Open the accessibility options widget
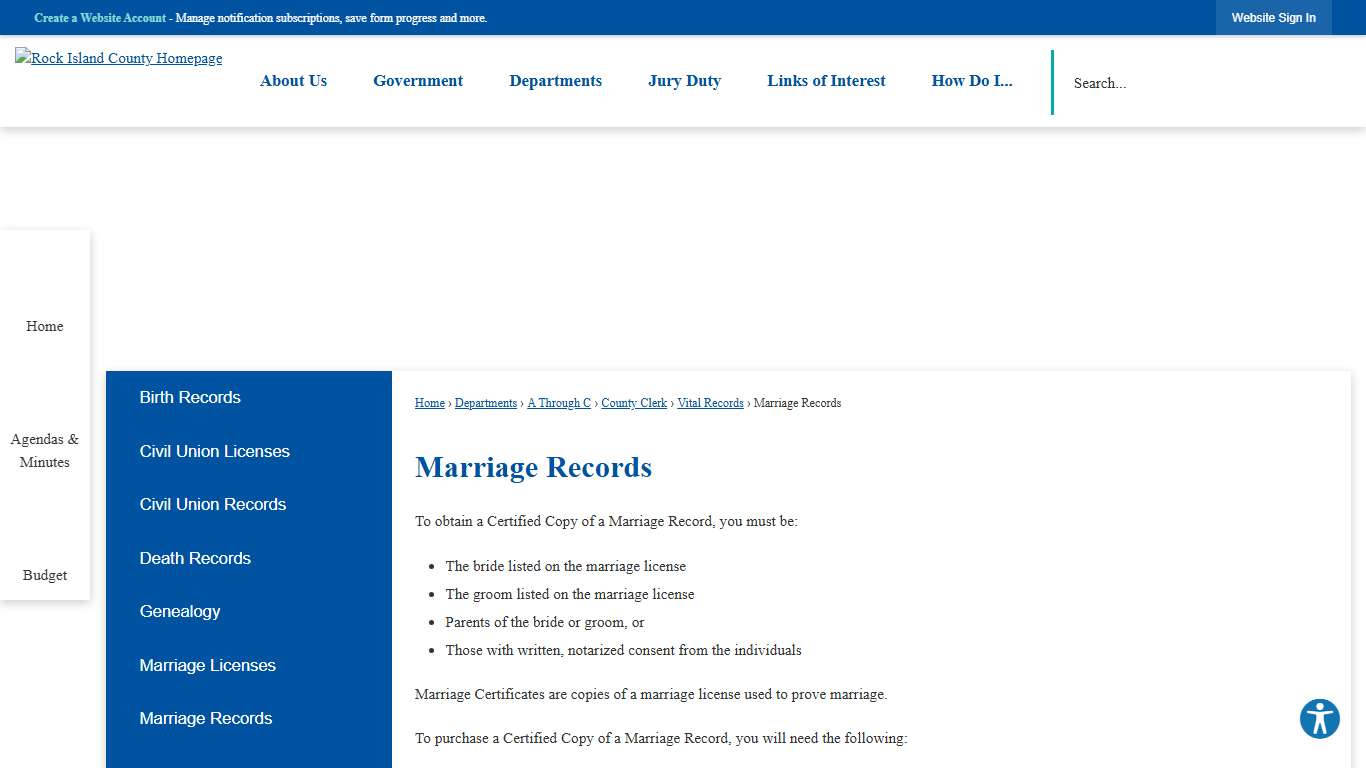Image resolution: width=1366 pixels, height=768 pixels. (x=1319, y=718)
